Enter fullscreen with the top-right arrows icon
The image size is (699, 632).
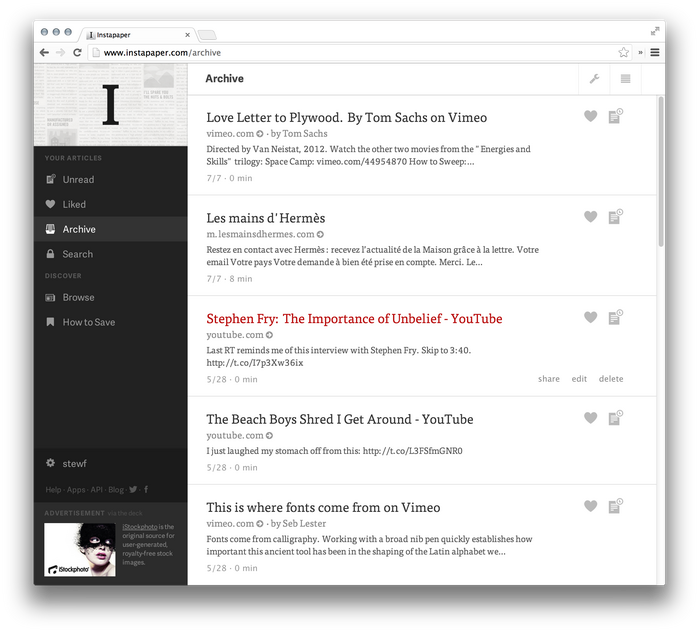[x=654, y=31]
